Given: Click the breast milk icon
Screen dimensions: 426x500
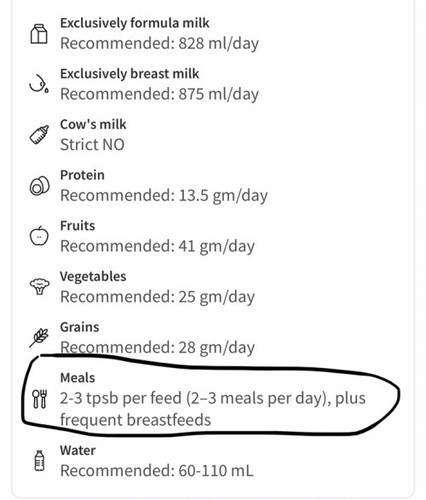Looking at the screenshot, I should tap(39, 83).
